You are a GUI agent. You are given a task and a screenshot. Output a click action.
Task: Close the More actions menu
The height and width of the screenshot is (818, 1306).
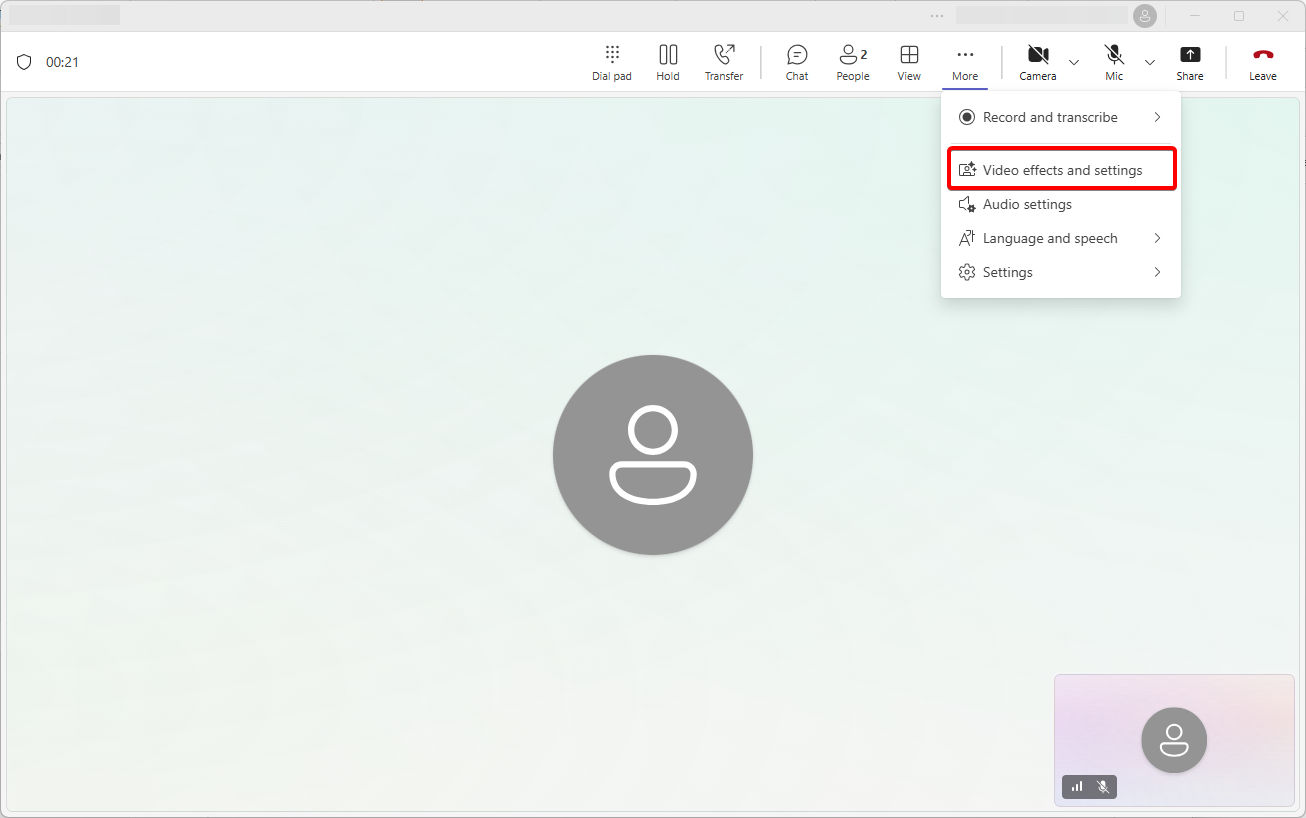[x=964, y=62]
